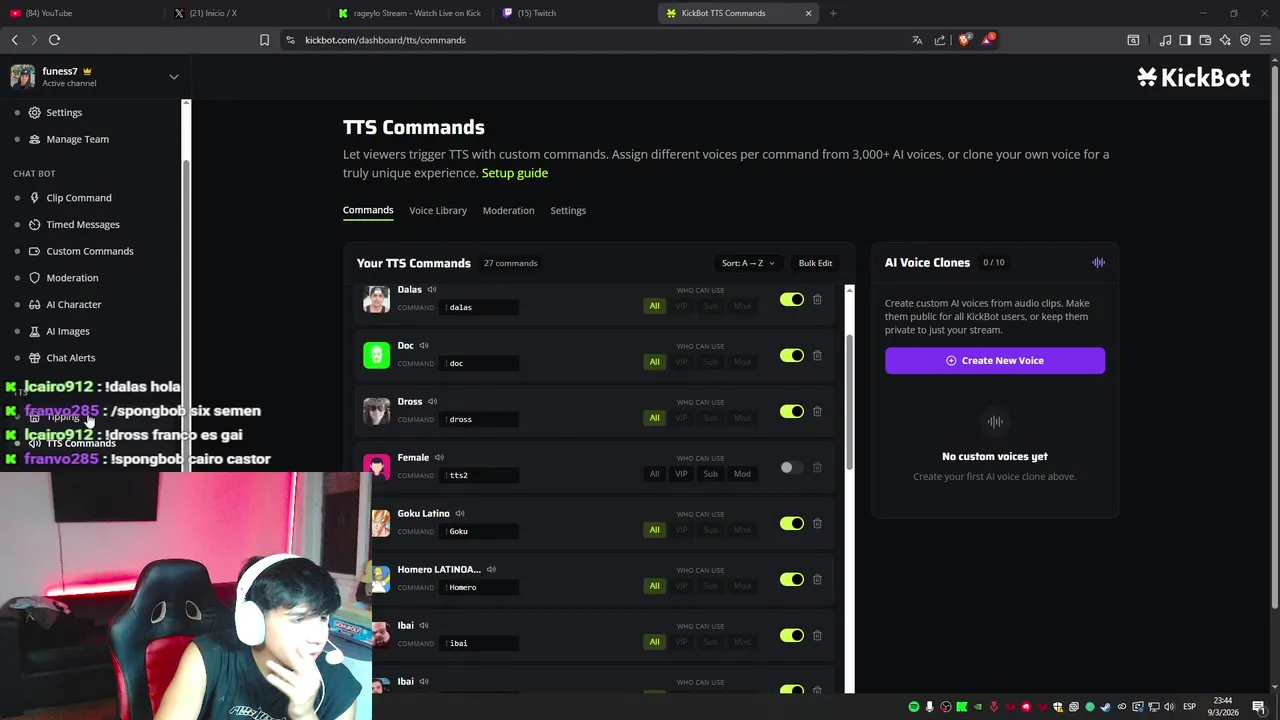Select Mod permission for the Female command

coord(742,474)
